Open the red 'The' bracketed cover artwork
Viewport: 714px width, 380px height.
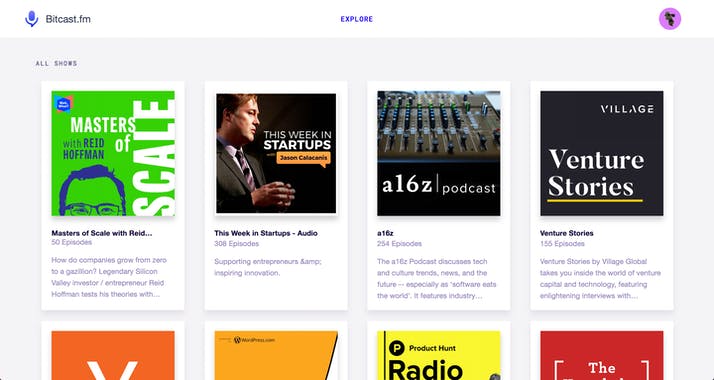(x=602, y=355)
